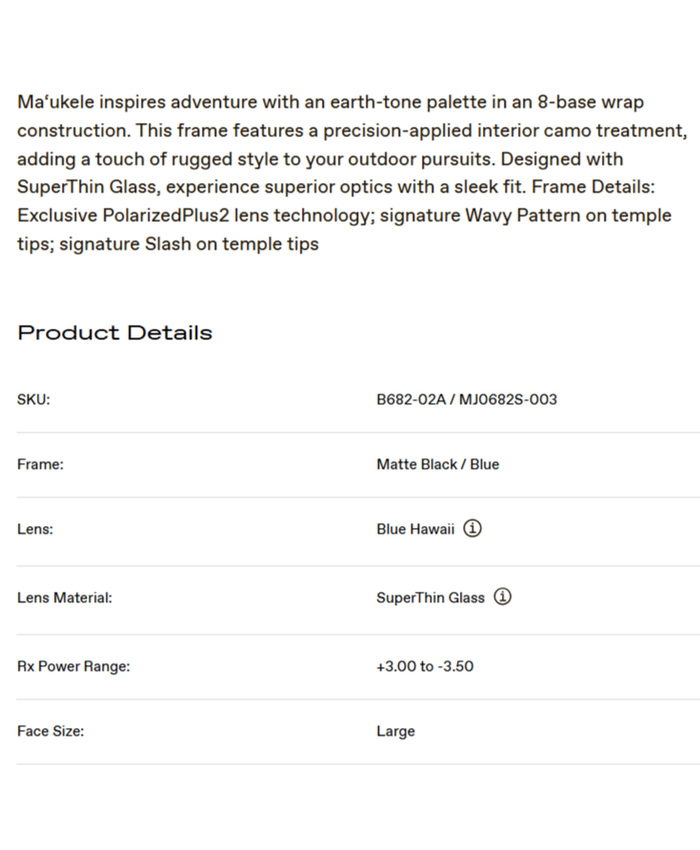This screenshot has width=700, height=850.
Task: Click the Large face size value
Action: (396, 731)
